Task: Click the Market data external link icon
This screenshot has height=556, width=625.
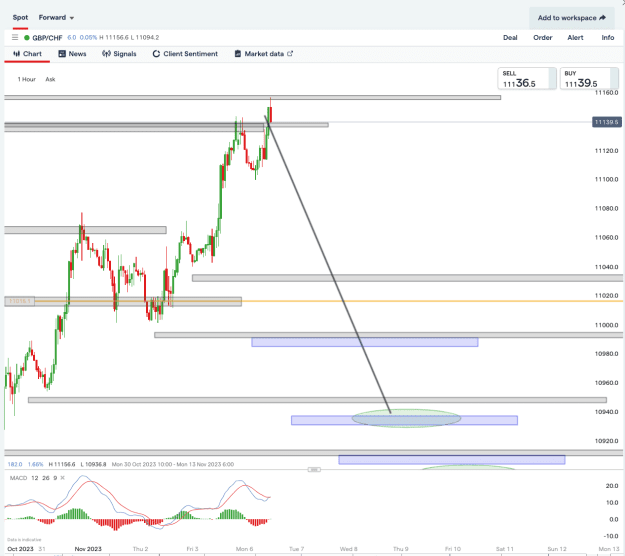Action: pyautogui.click(x=290, y=53)
